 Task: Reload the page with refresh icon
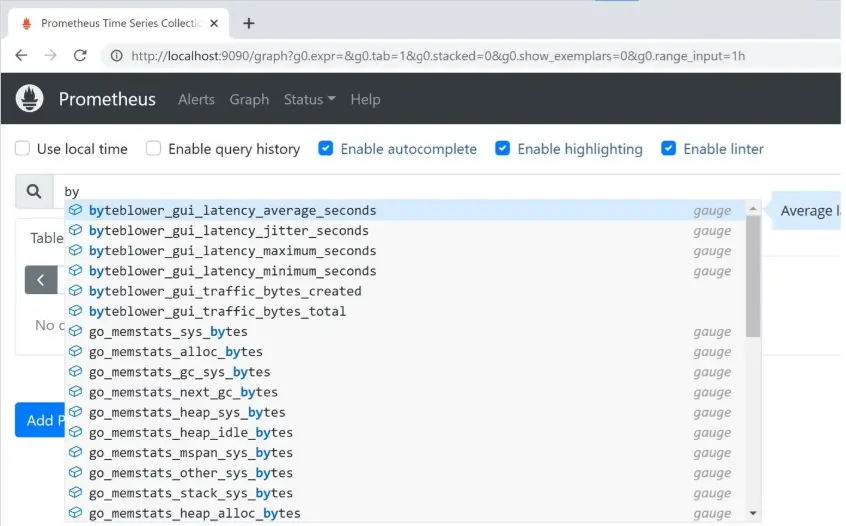(x=80, y=56)
